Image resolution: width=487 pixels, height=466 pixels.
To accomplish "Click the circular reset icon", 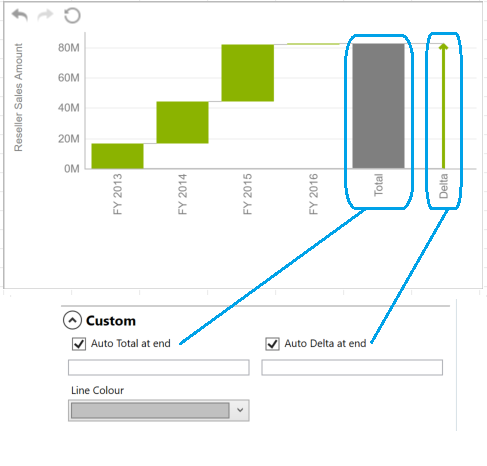I will (x=72, y=16).
